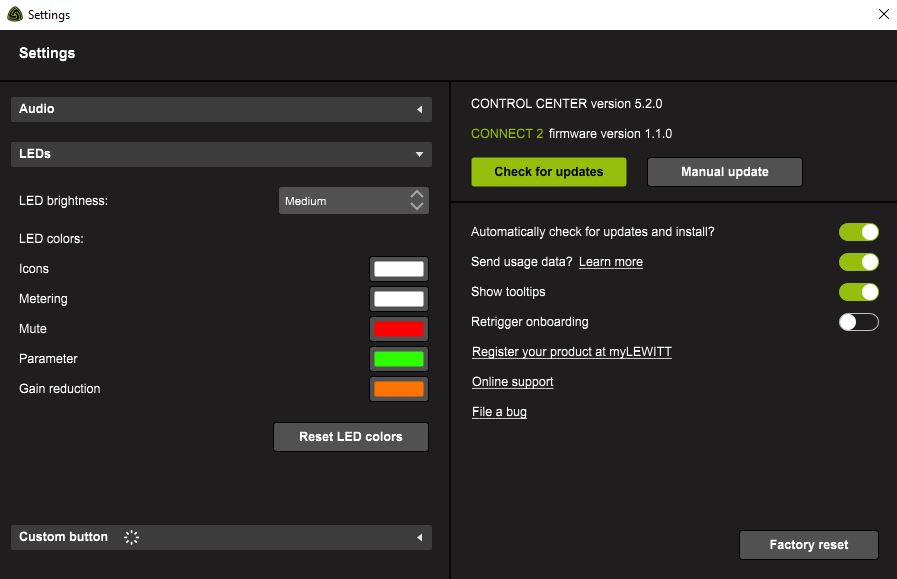
Task: Disable automatic update check toggle
Action: tap(859, 232)
